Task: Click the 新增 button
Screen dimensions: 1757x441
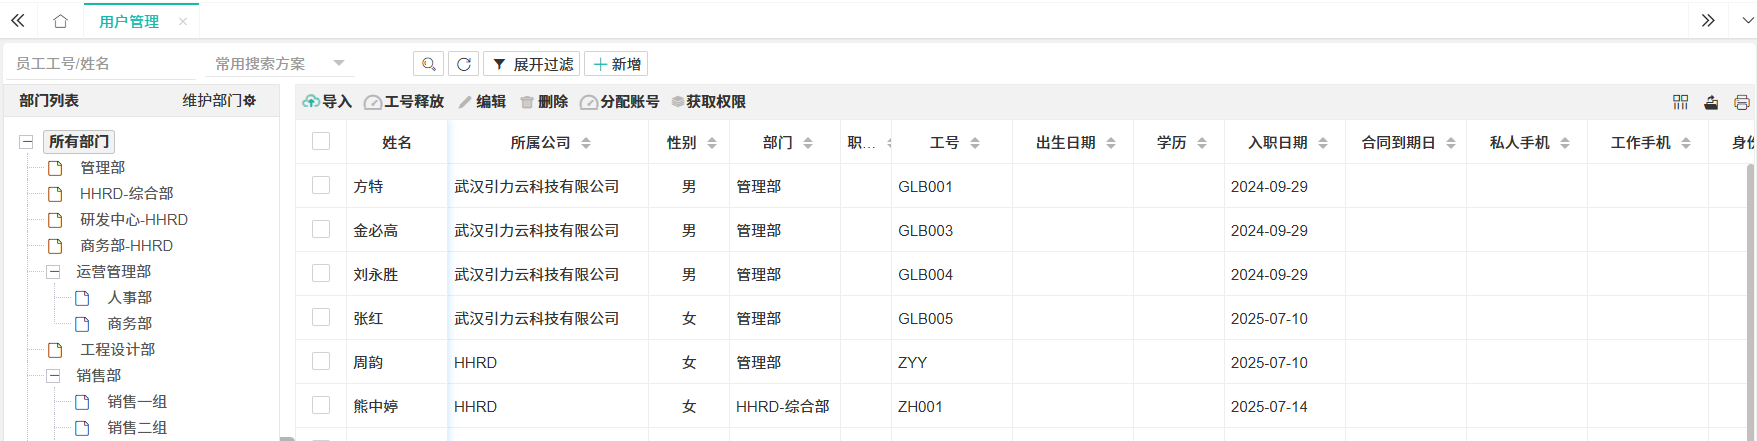Action: tap(616, 64)
